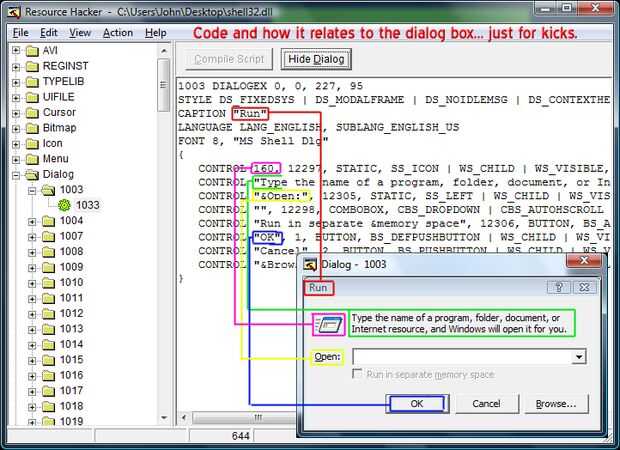Click the Hide Dialog button

[316, 59]
